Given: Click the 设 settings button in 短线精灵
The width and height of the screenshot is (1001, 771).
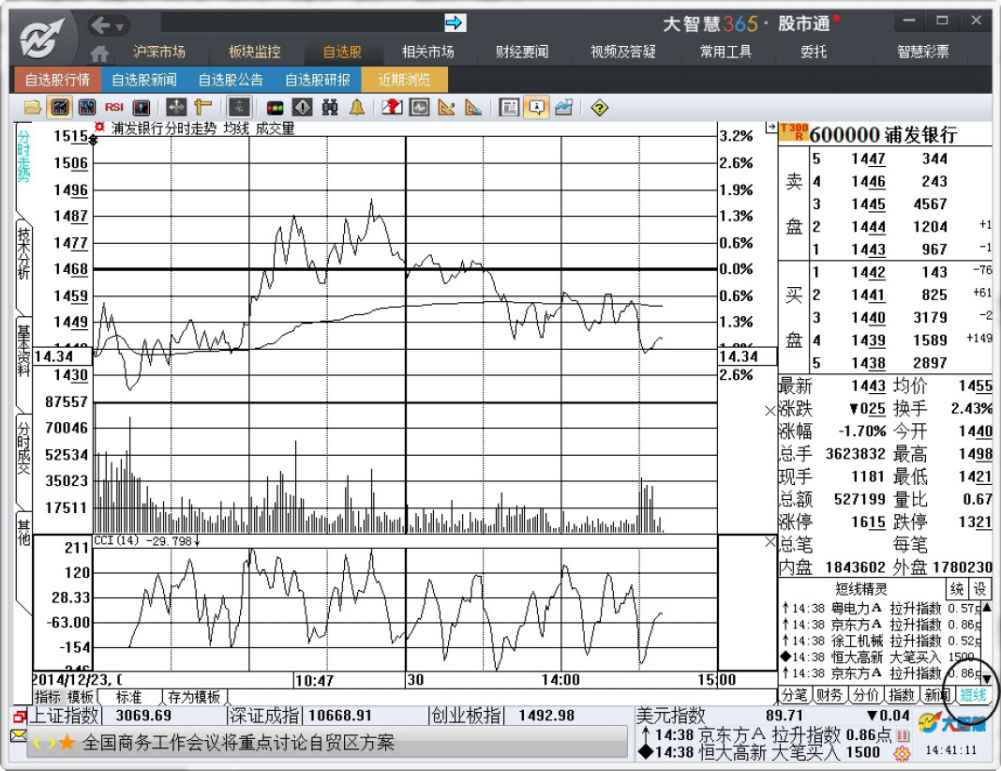Looking at the screenshot, I should coord(980,588).
